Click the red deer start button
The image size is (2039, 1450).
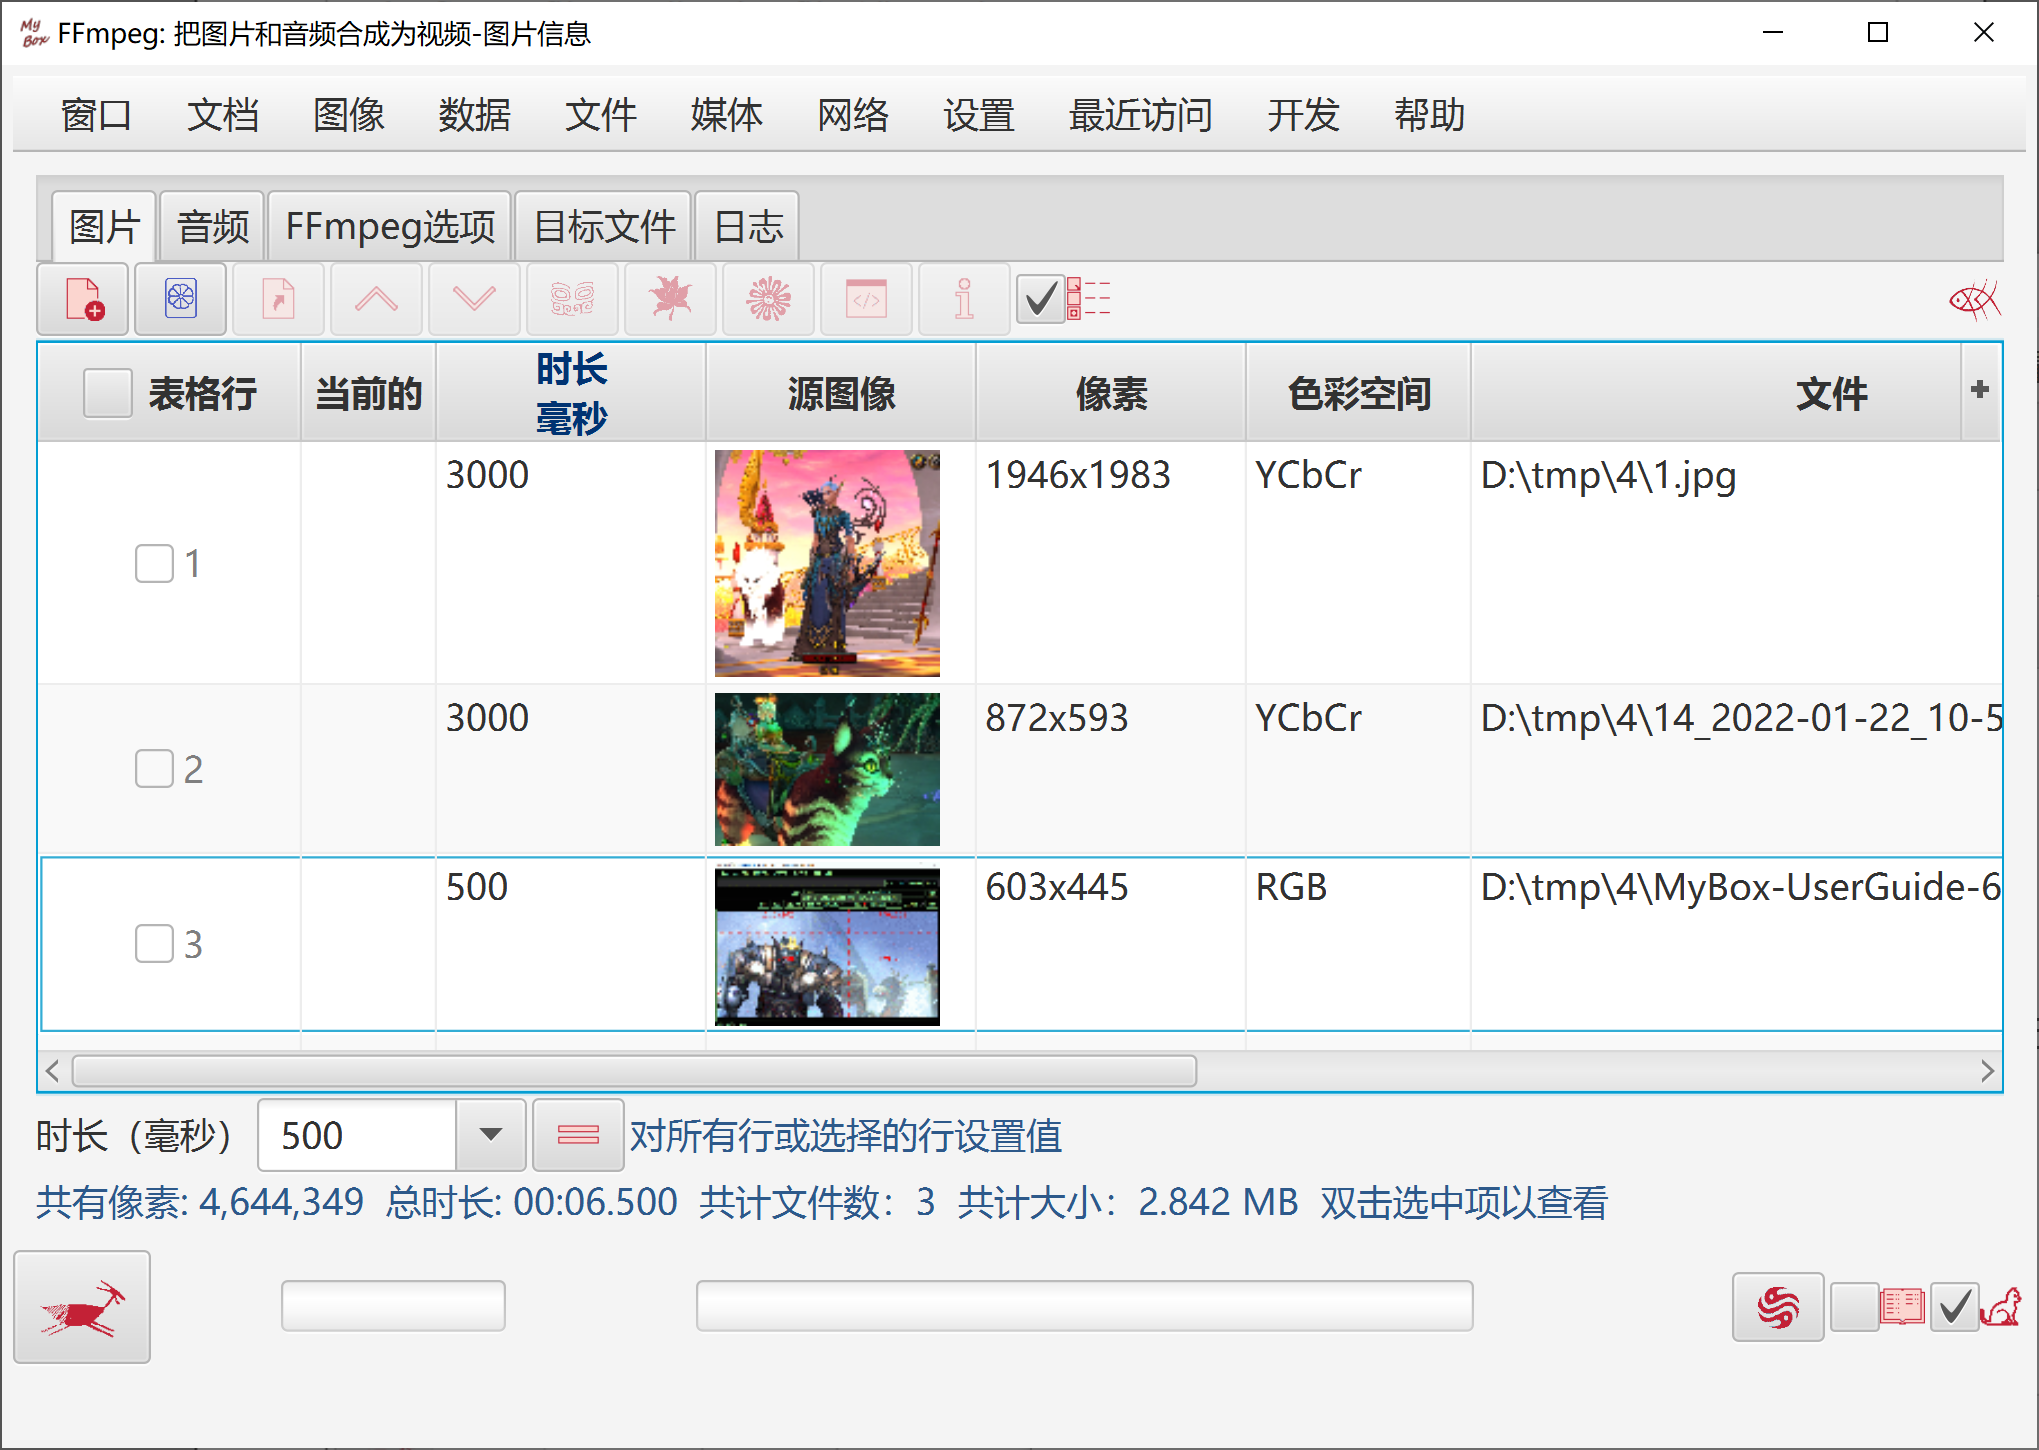pos(82,1307)
